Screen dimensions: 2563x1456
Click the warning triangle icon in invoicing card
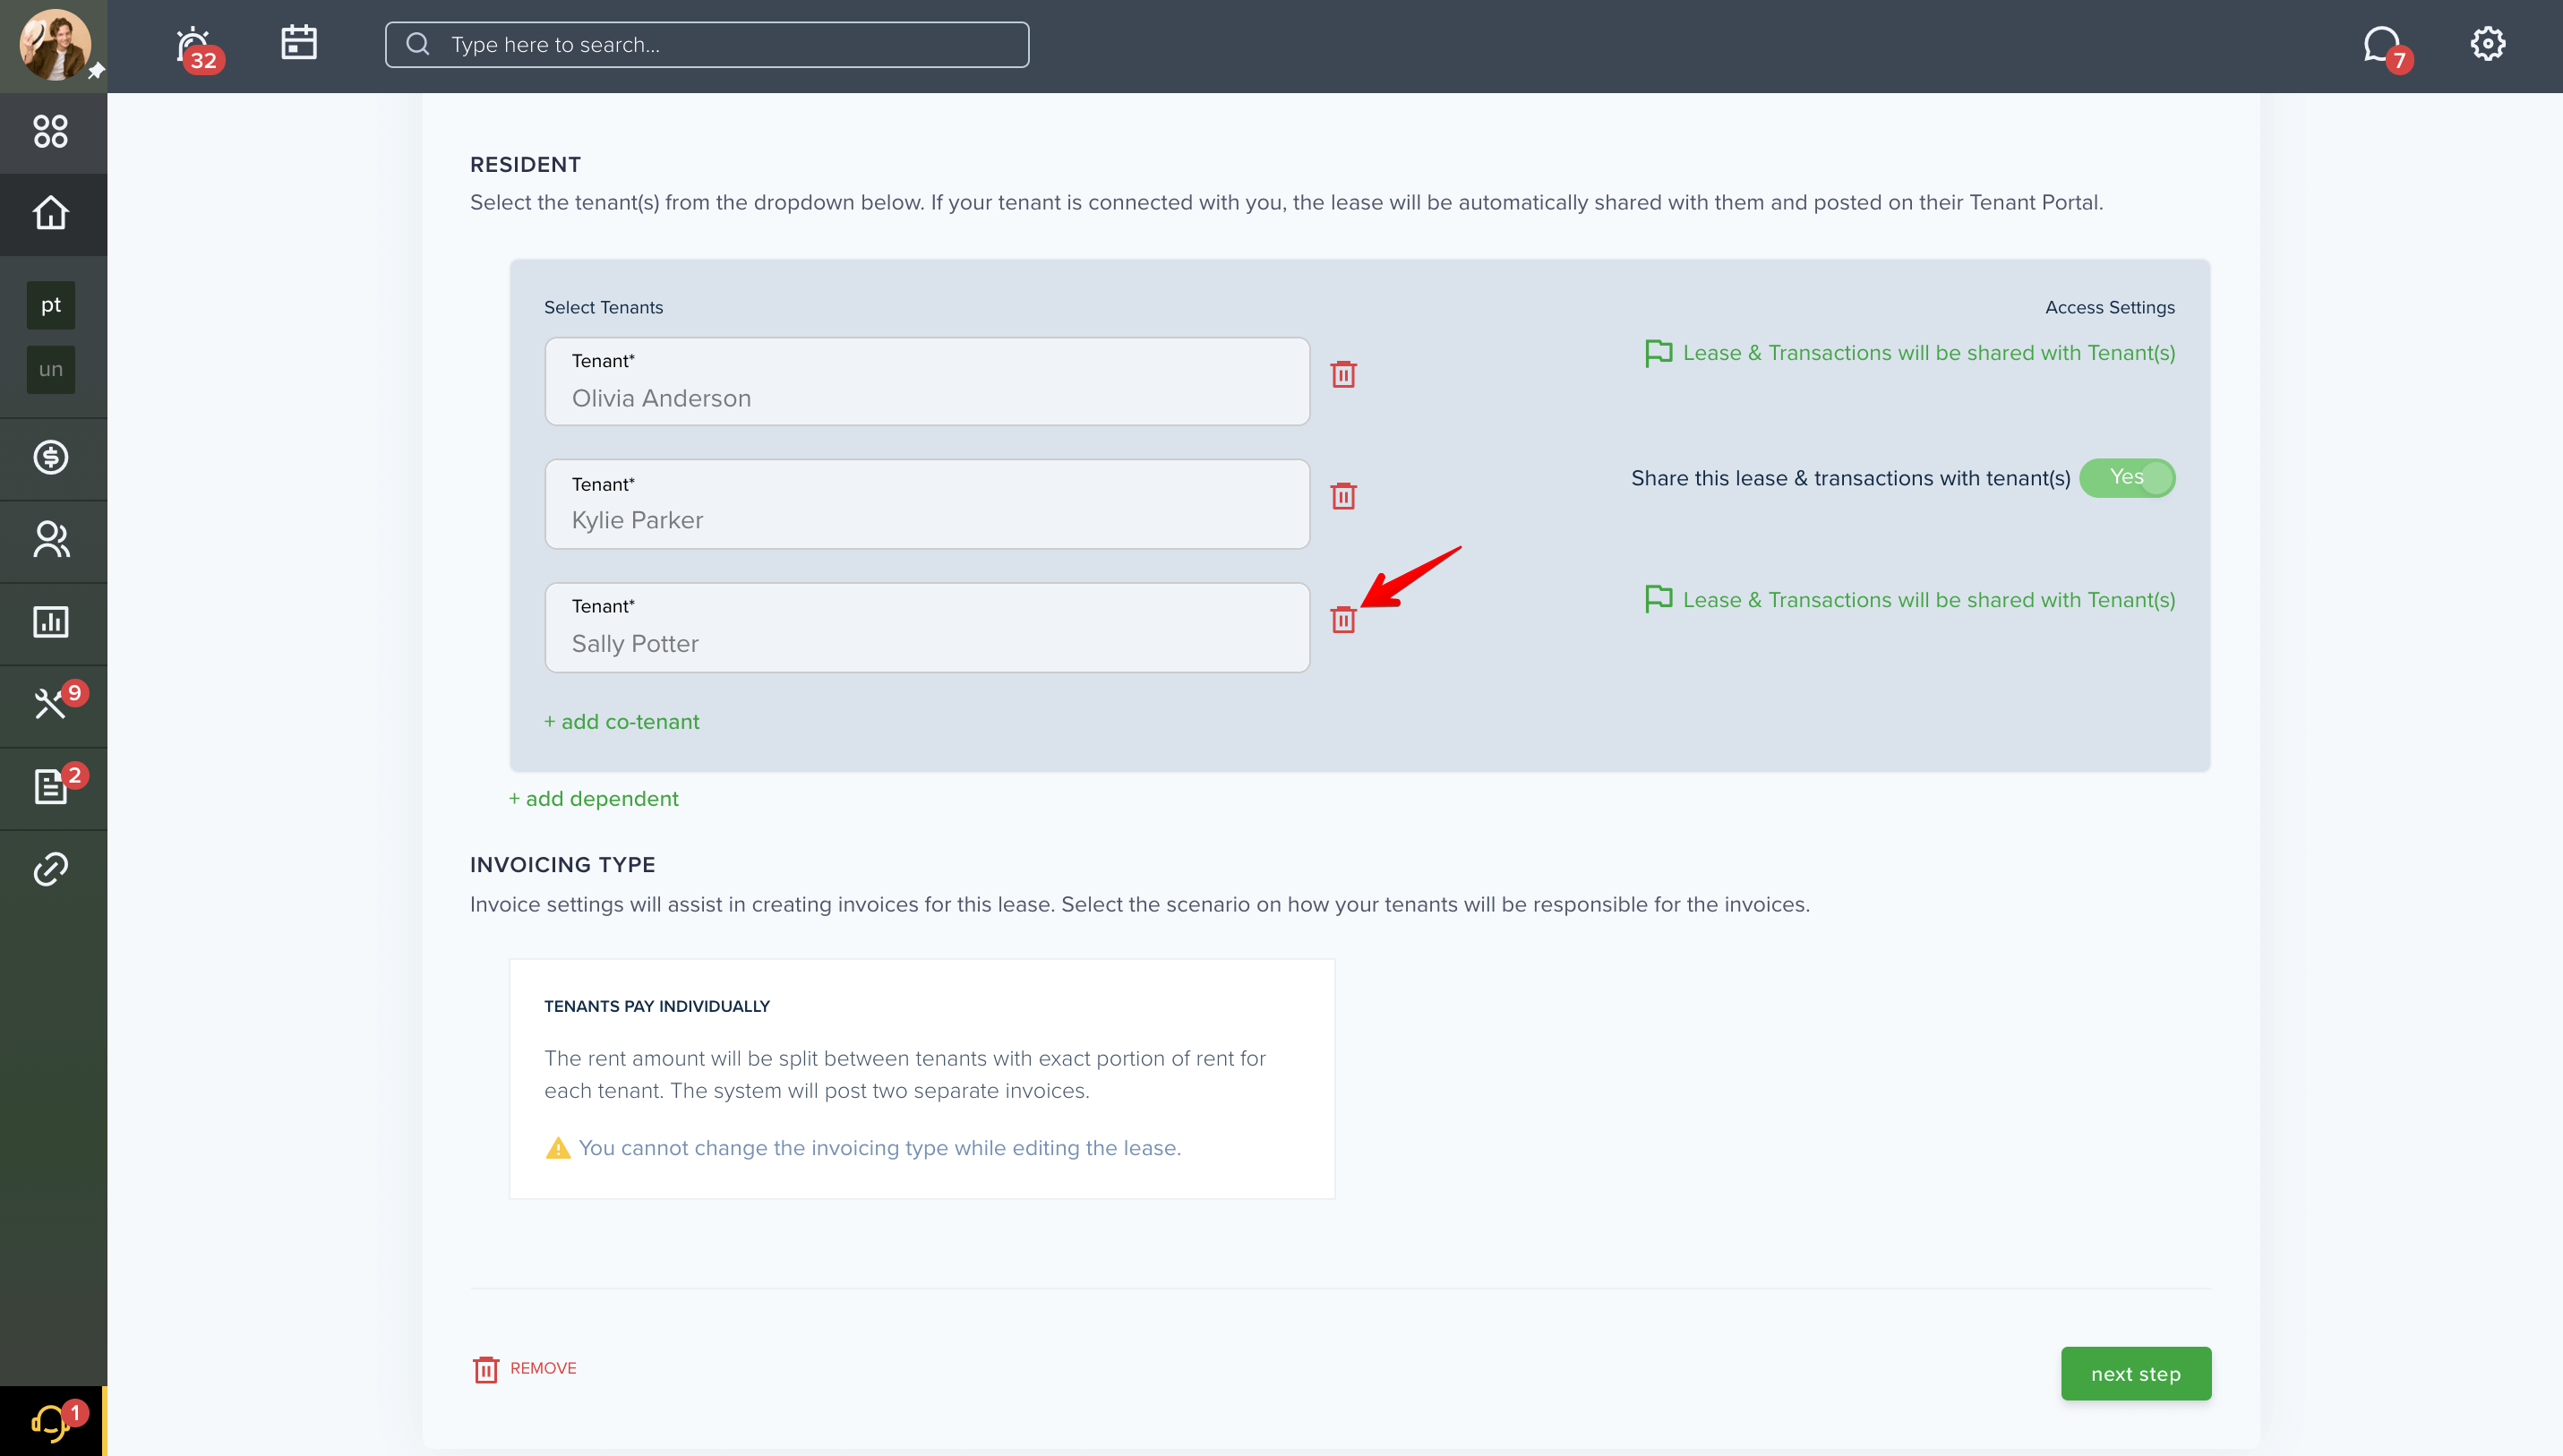click(x=558, y=1148)
